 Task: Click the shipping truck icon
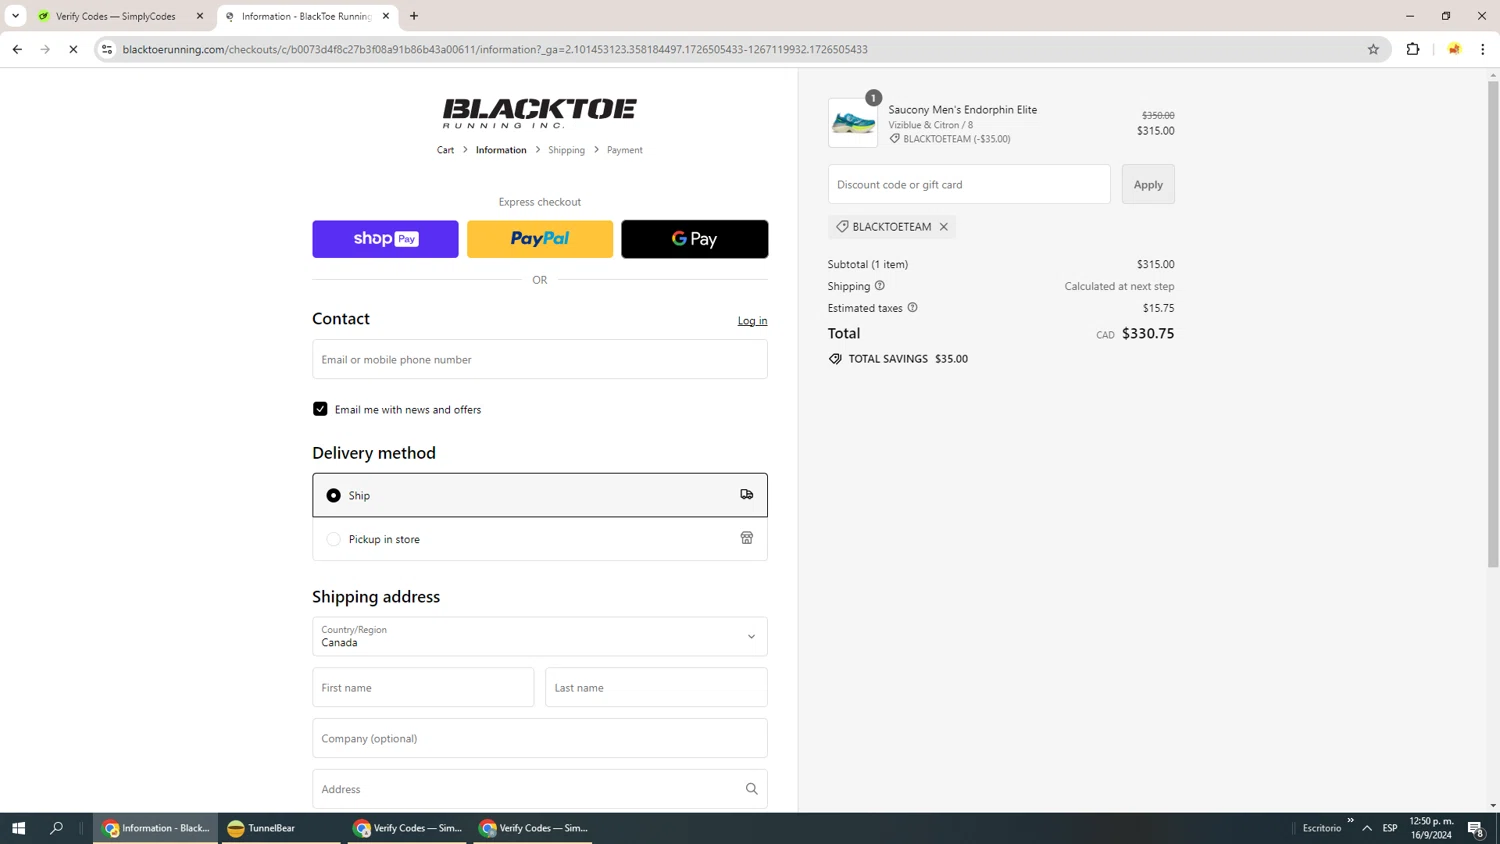coord(746,494)
